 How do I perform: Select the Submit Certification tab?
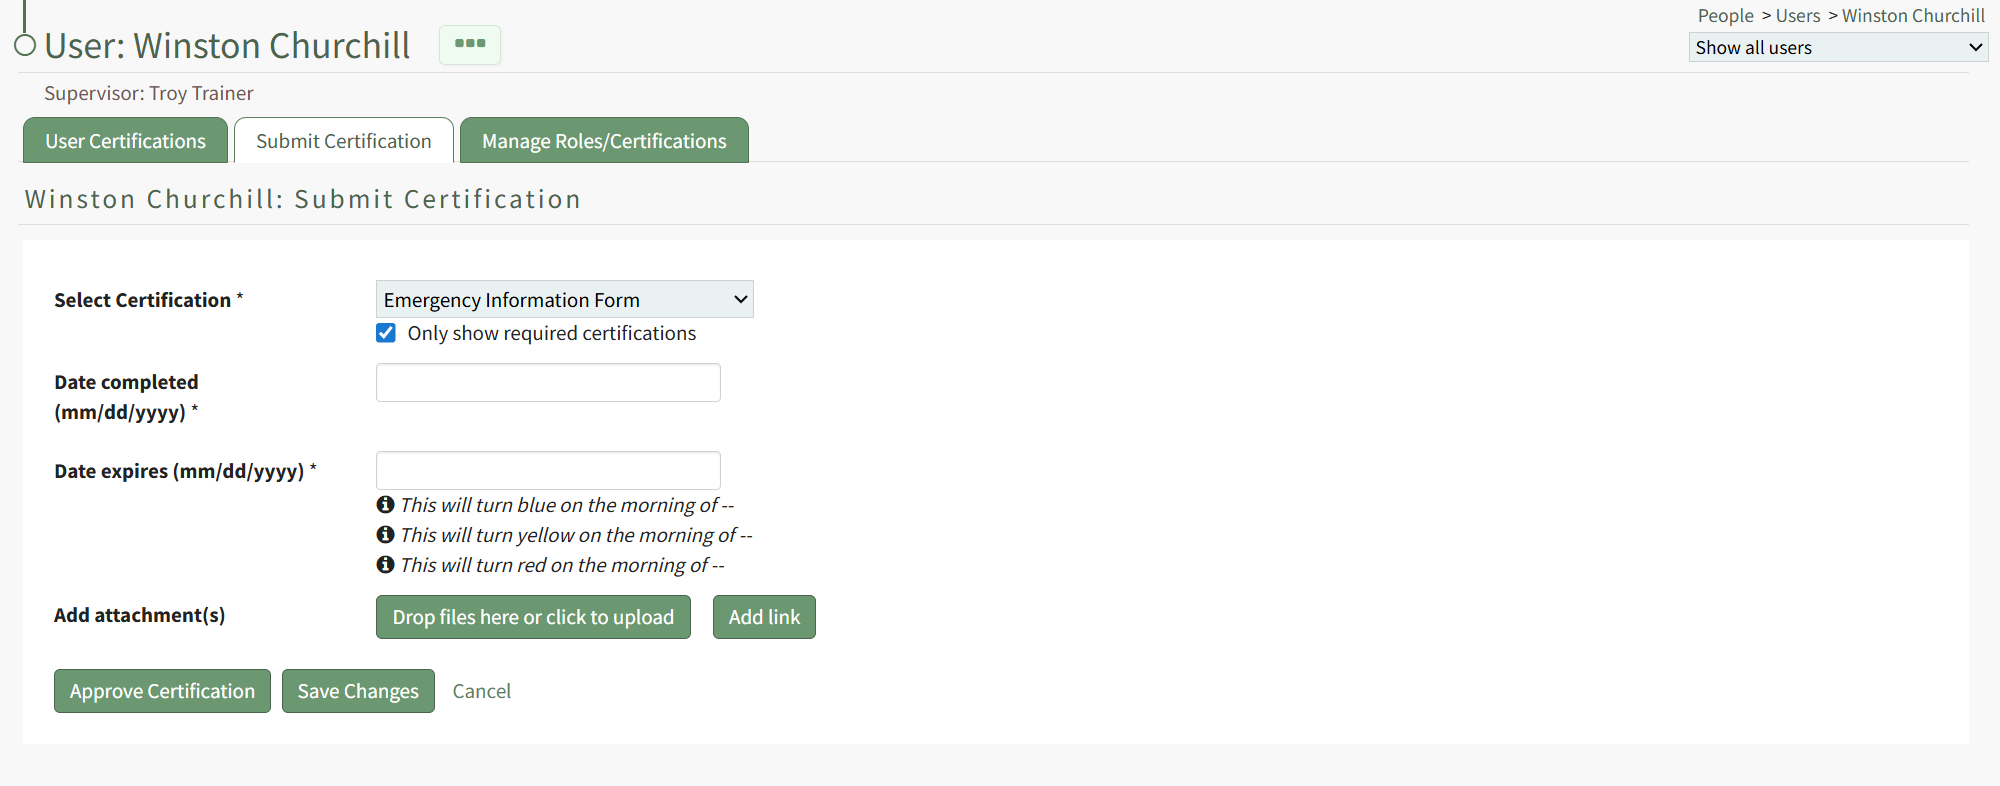pos(343,141)
